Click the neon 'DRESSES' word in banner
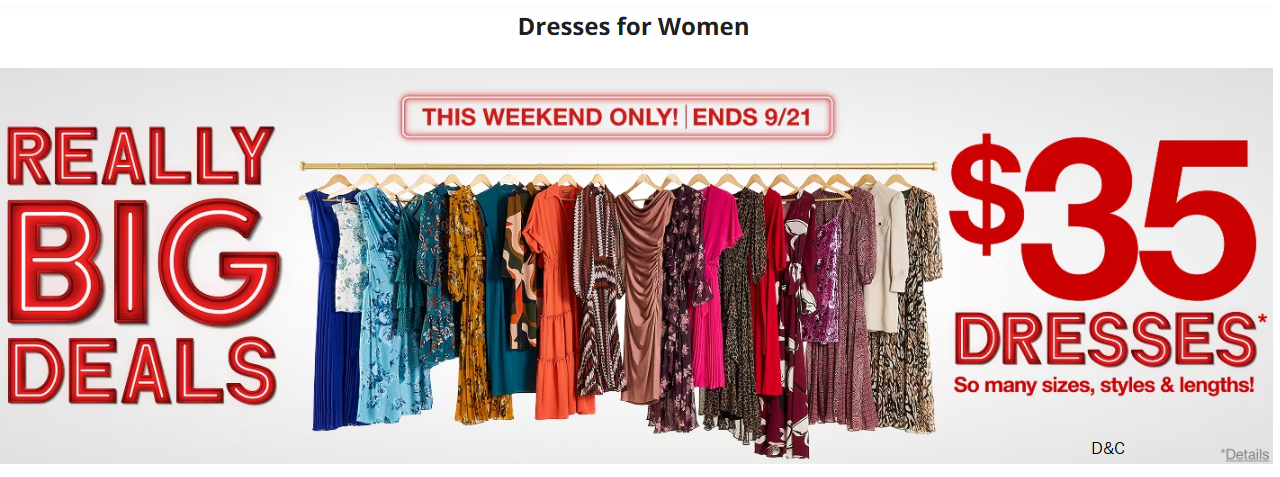The image size is (1280, 477). click(x=1103, y=341)
